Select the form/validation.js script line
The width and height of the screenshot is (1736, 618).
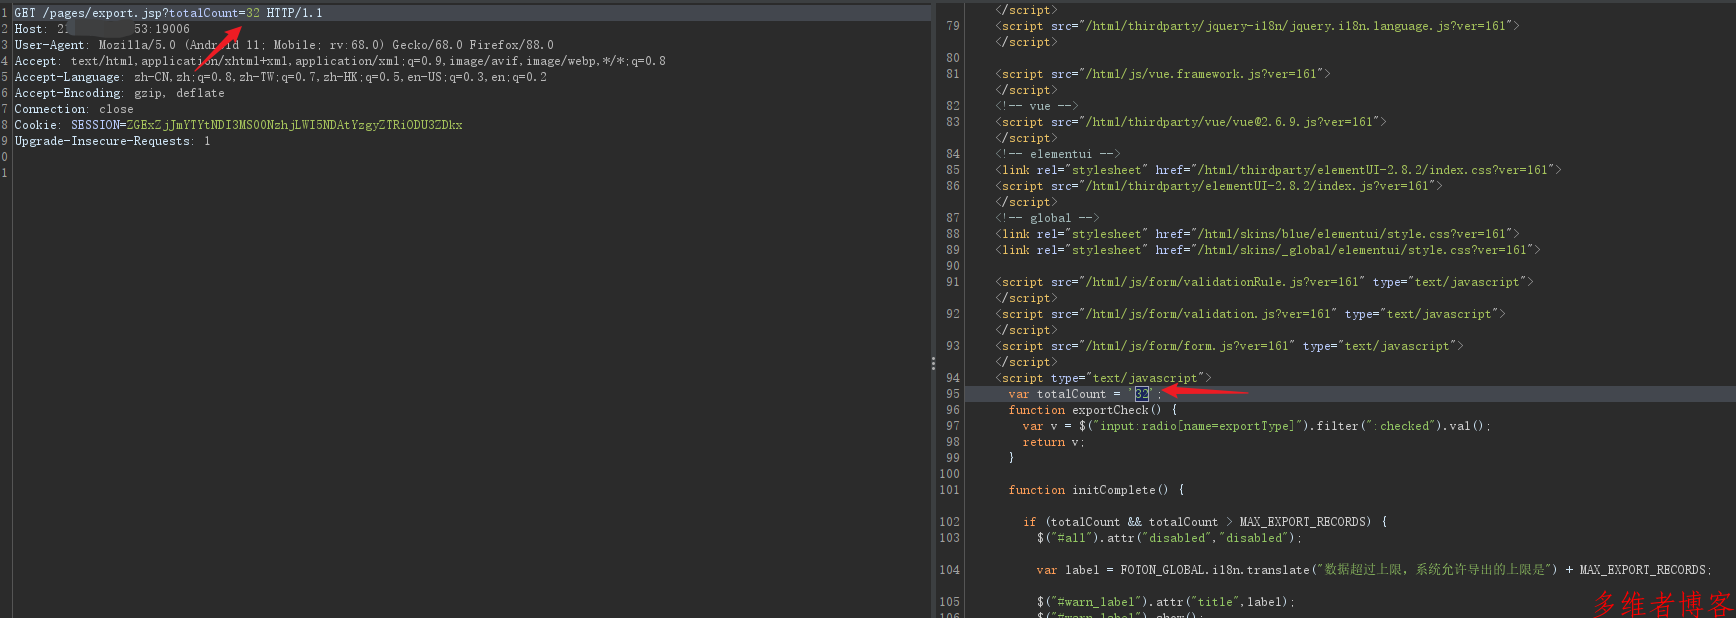1250,314
